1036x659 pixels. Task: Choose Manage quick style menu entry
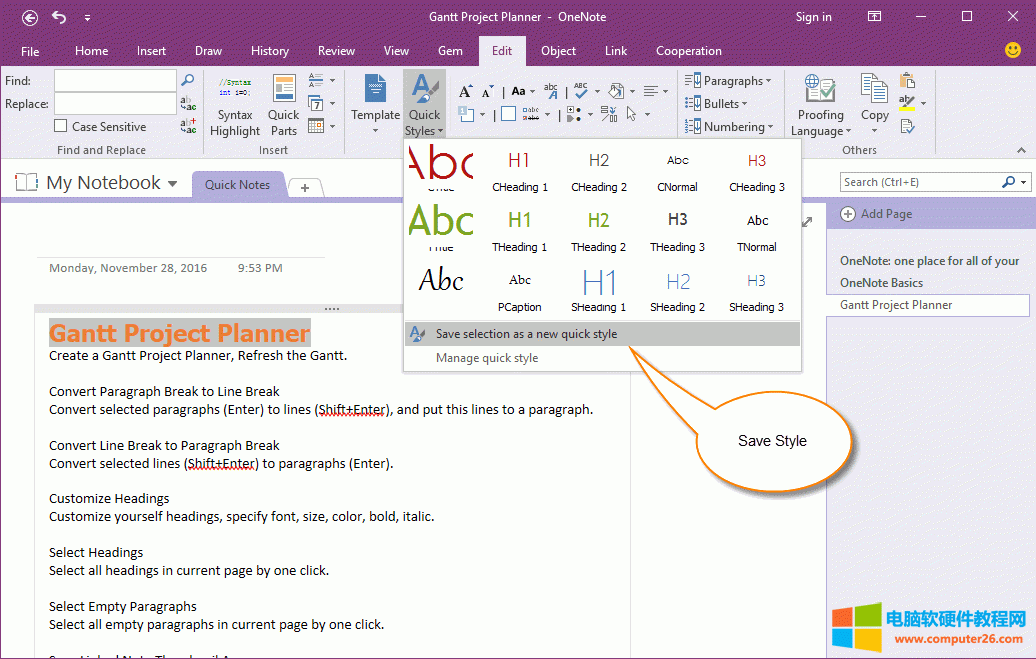click(487, 358)
